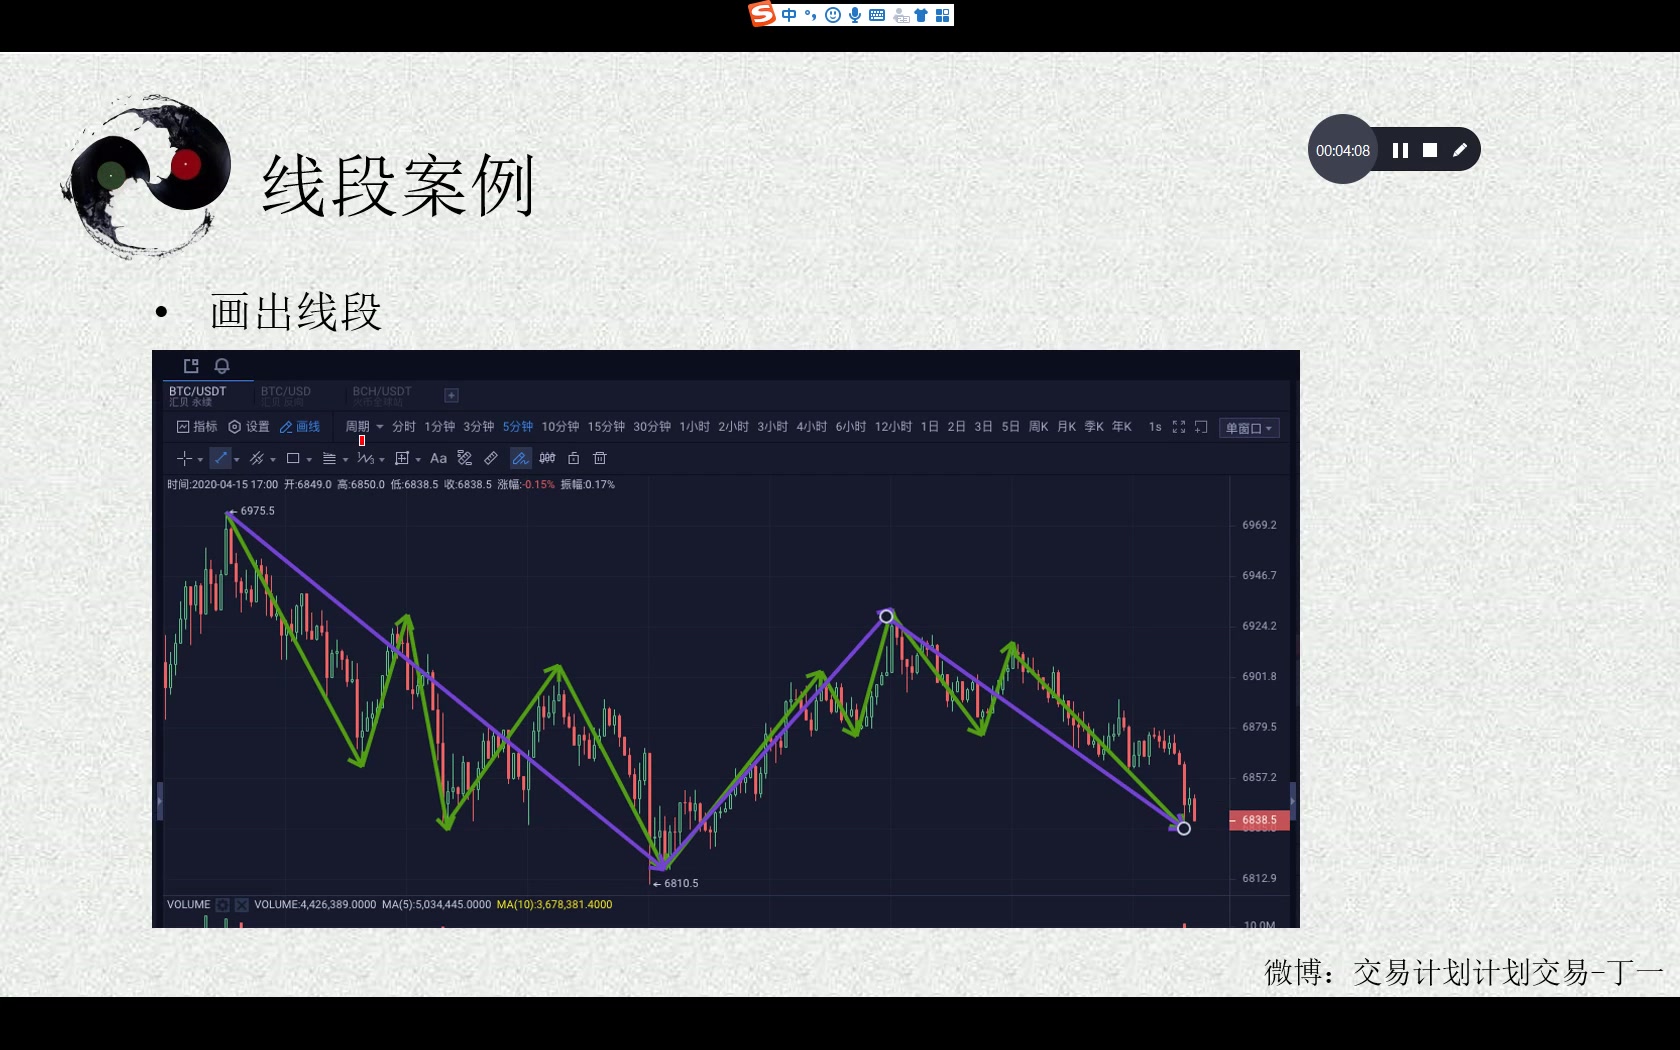Add a new symbol tab
Image resolution: width=1680 pixels, height=1050 pixels.
pyautogui.click(x=451, y=395)
